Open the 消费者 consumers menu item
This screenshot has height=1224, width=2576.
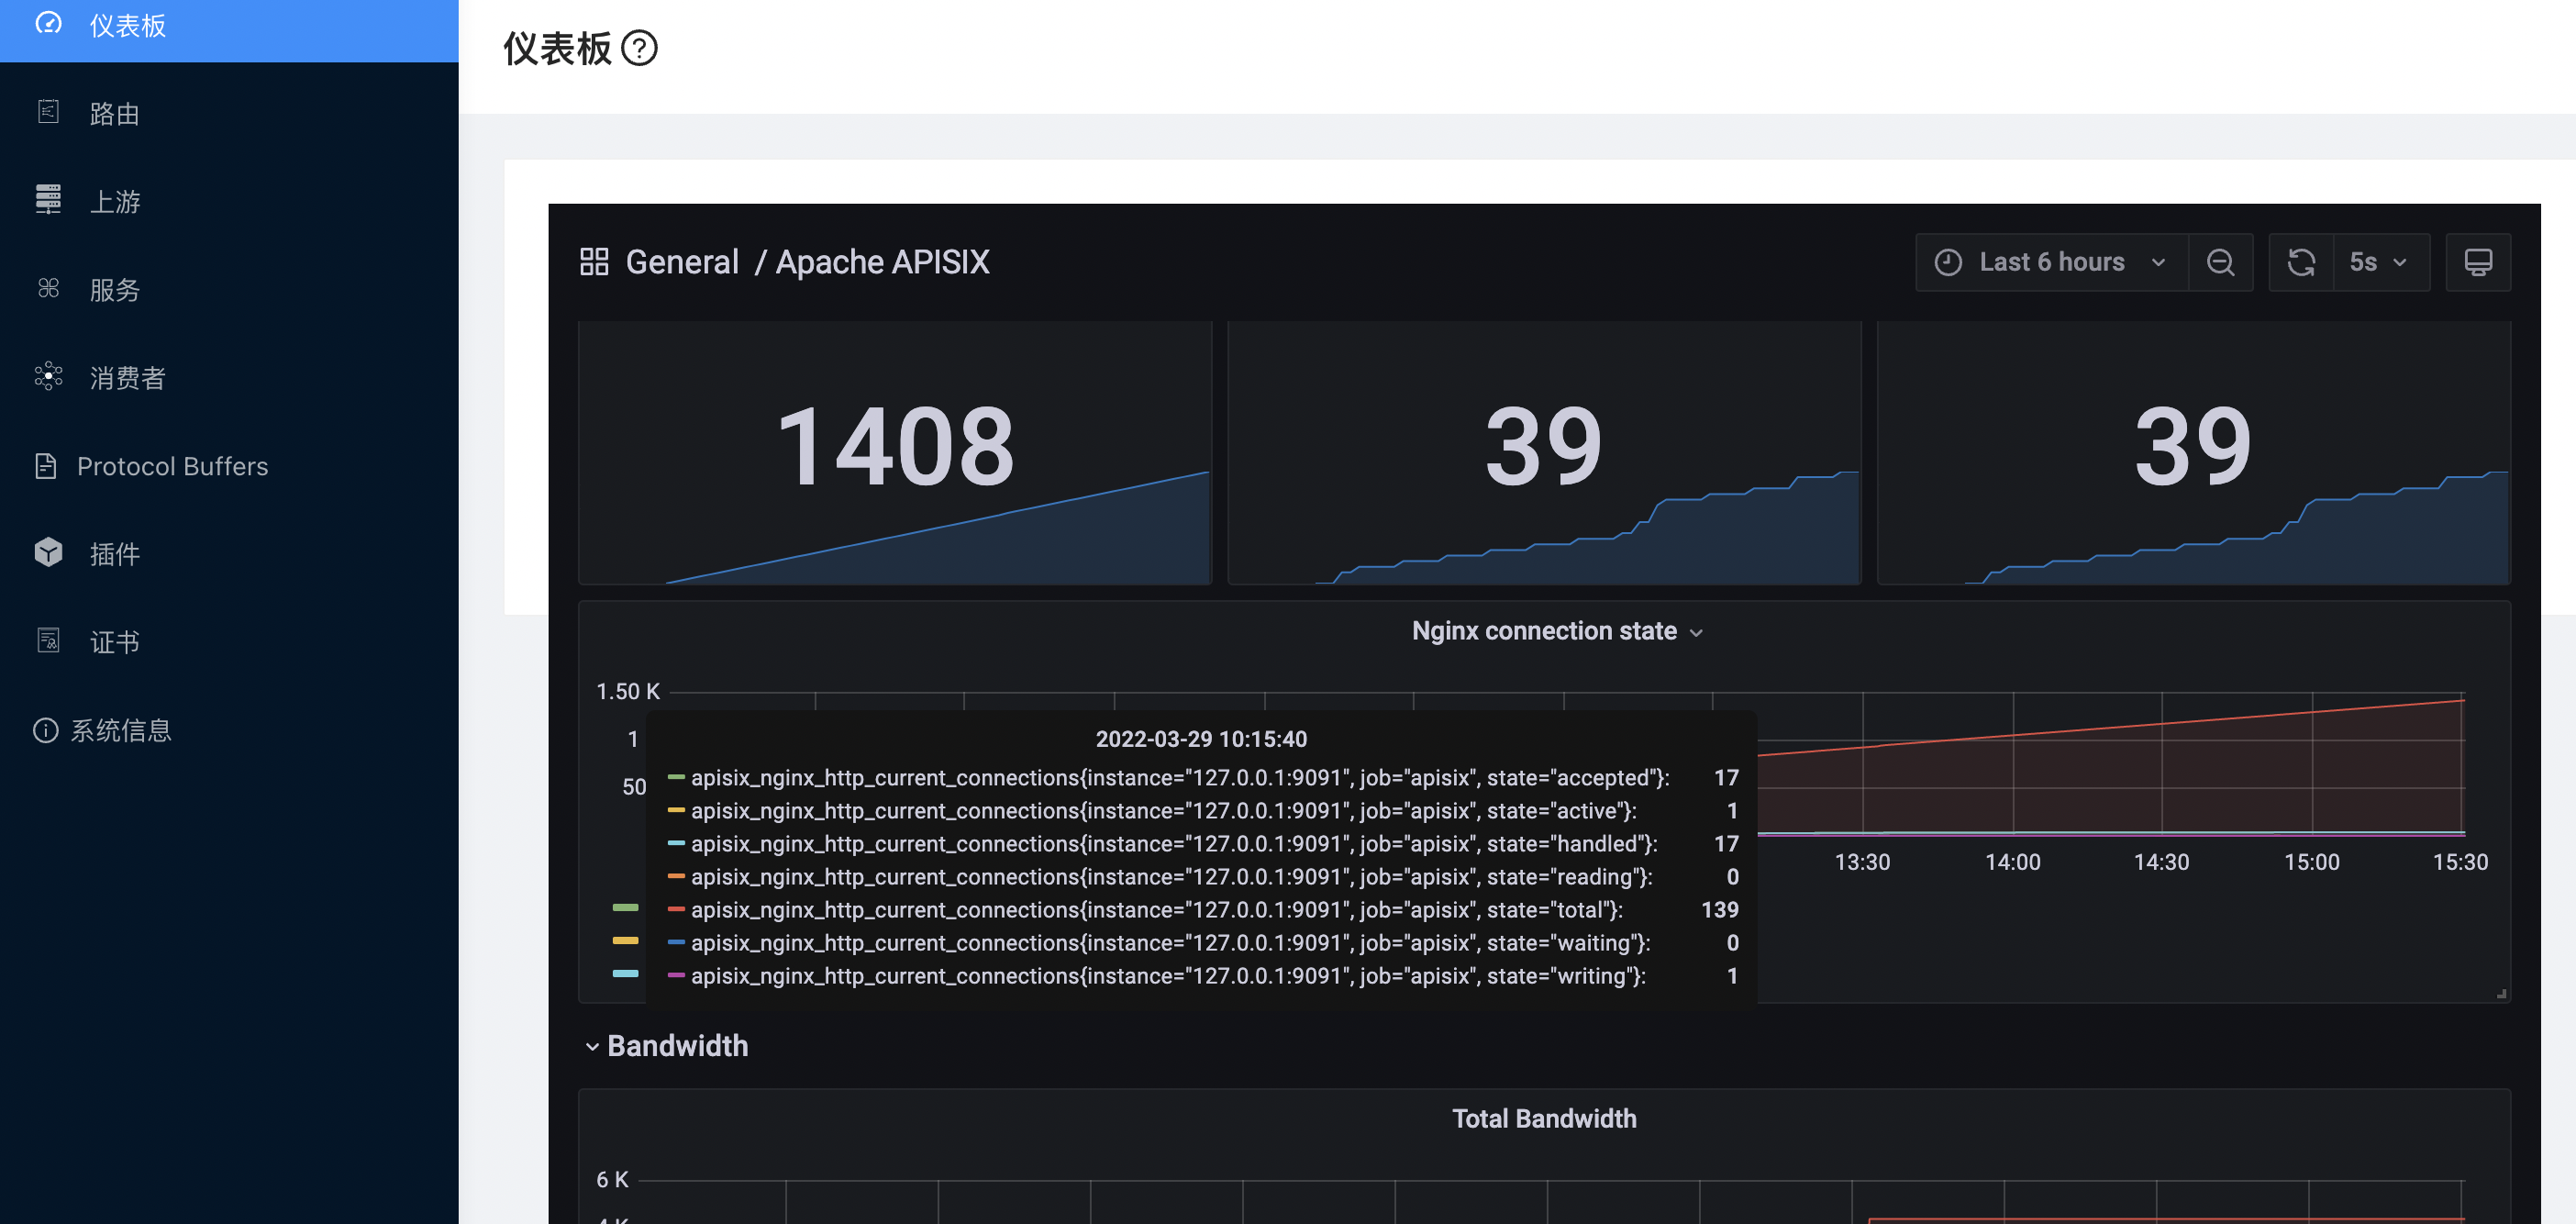[x=229, y=377]
